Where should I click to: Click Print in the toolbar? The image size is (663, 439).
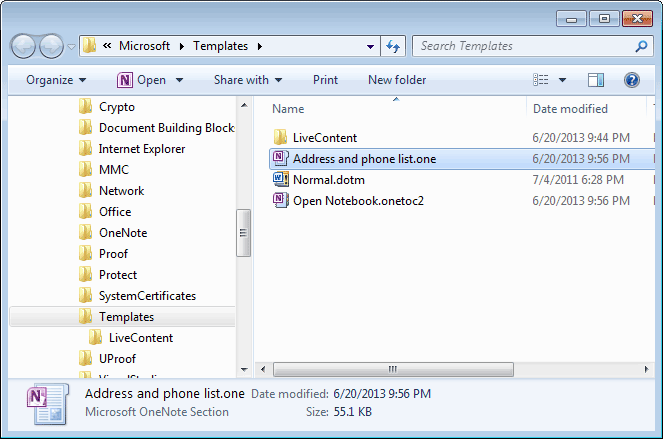pos(325,80)
